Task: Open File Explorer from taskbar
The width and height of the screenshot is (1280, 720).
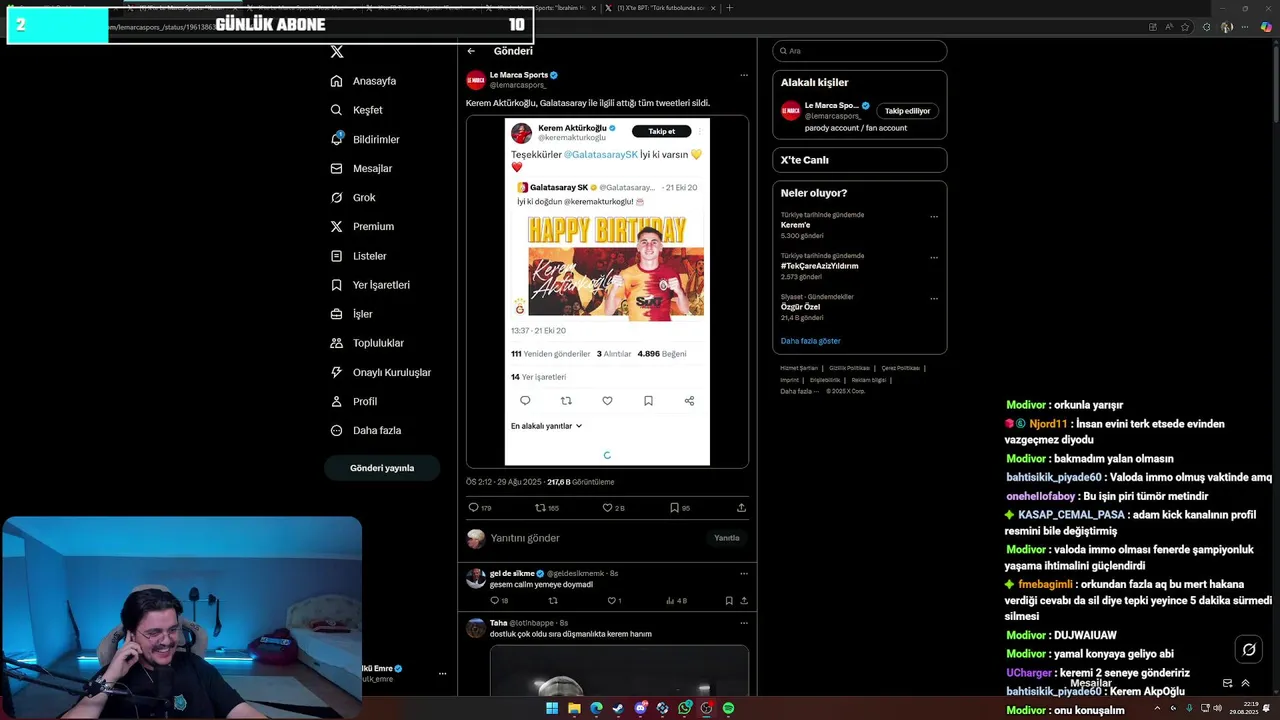Action: (574, 709)
